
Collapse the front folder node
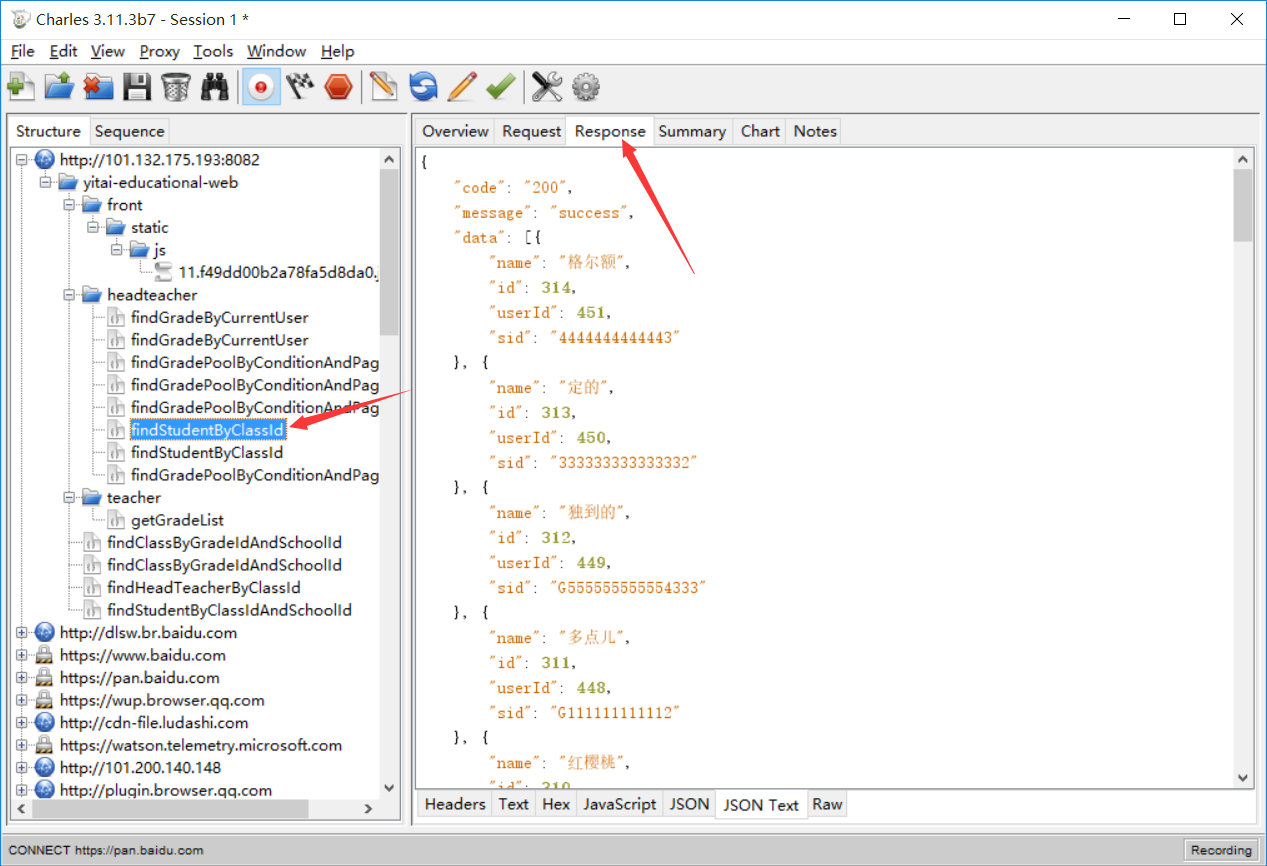(x=69, y=205)
